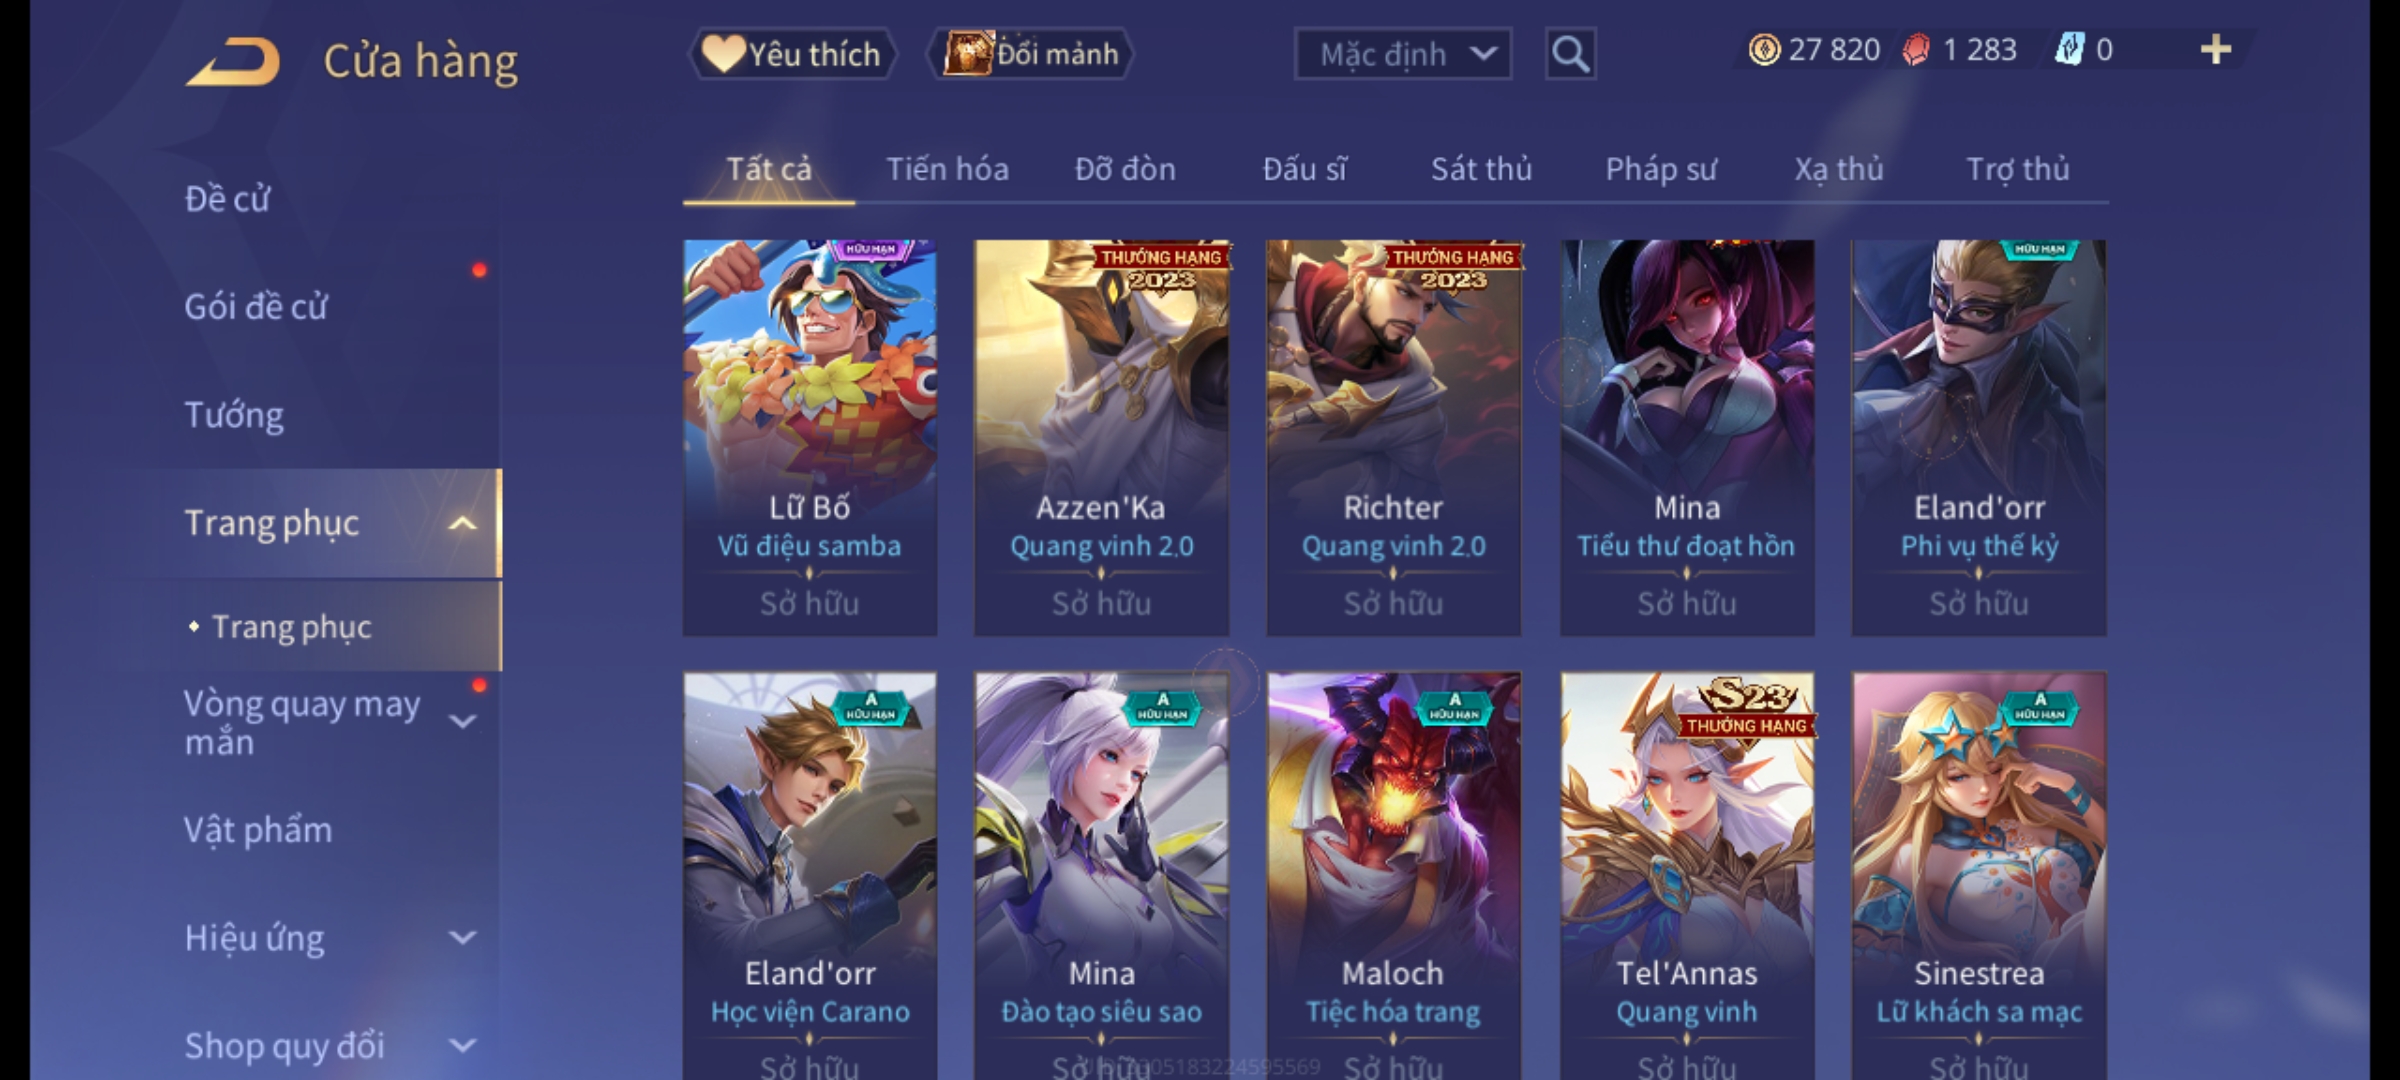The image size is (2400, 1080).
Task: Tap the blue voucher currency icon
Action: [x=2068, y=50]
